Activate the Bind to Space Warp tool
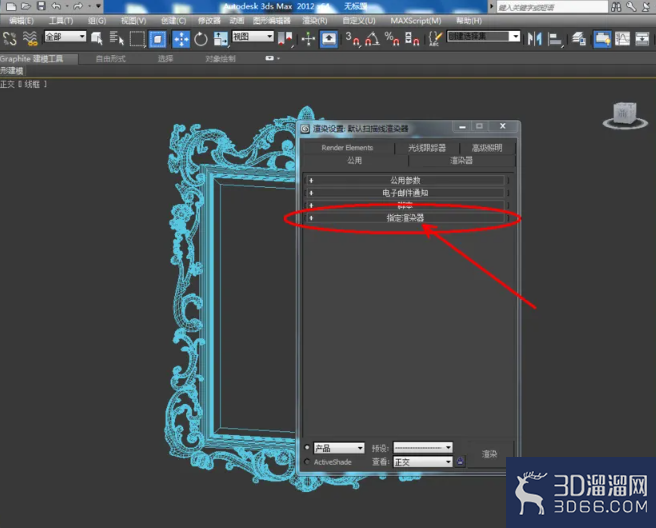 point(30,39)
